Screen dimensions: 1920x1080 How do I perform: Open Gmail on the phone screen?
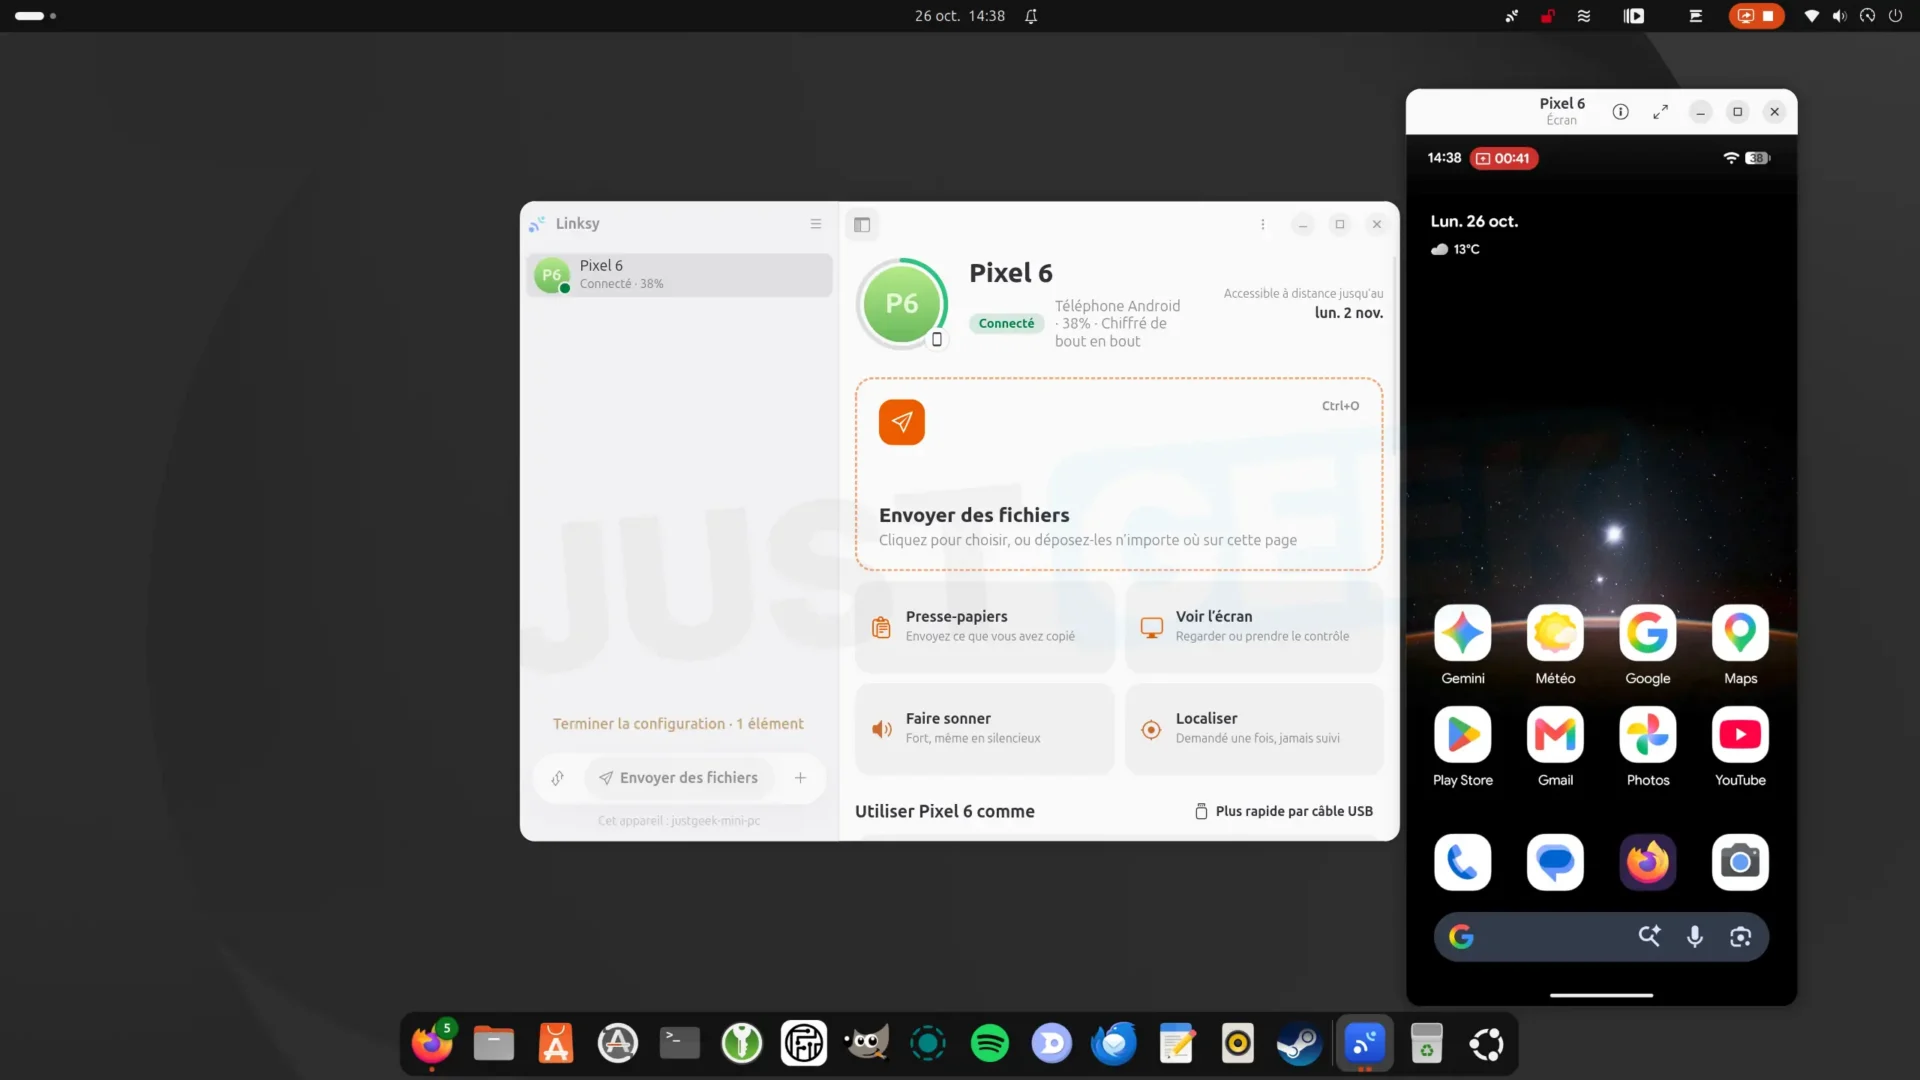(1555, 747)
